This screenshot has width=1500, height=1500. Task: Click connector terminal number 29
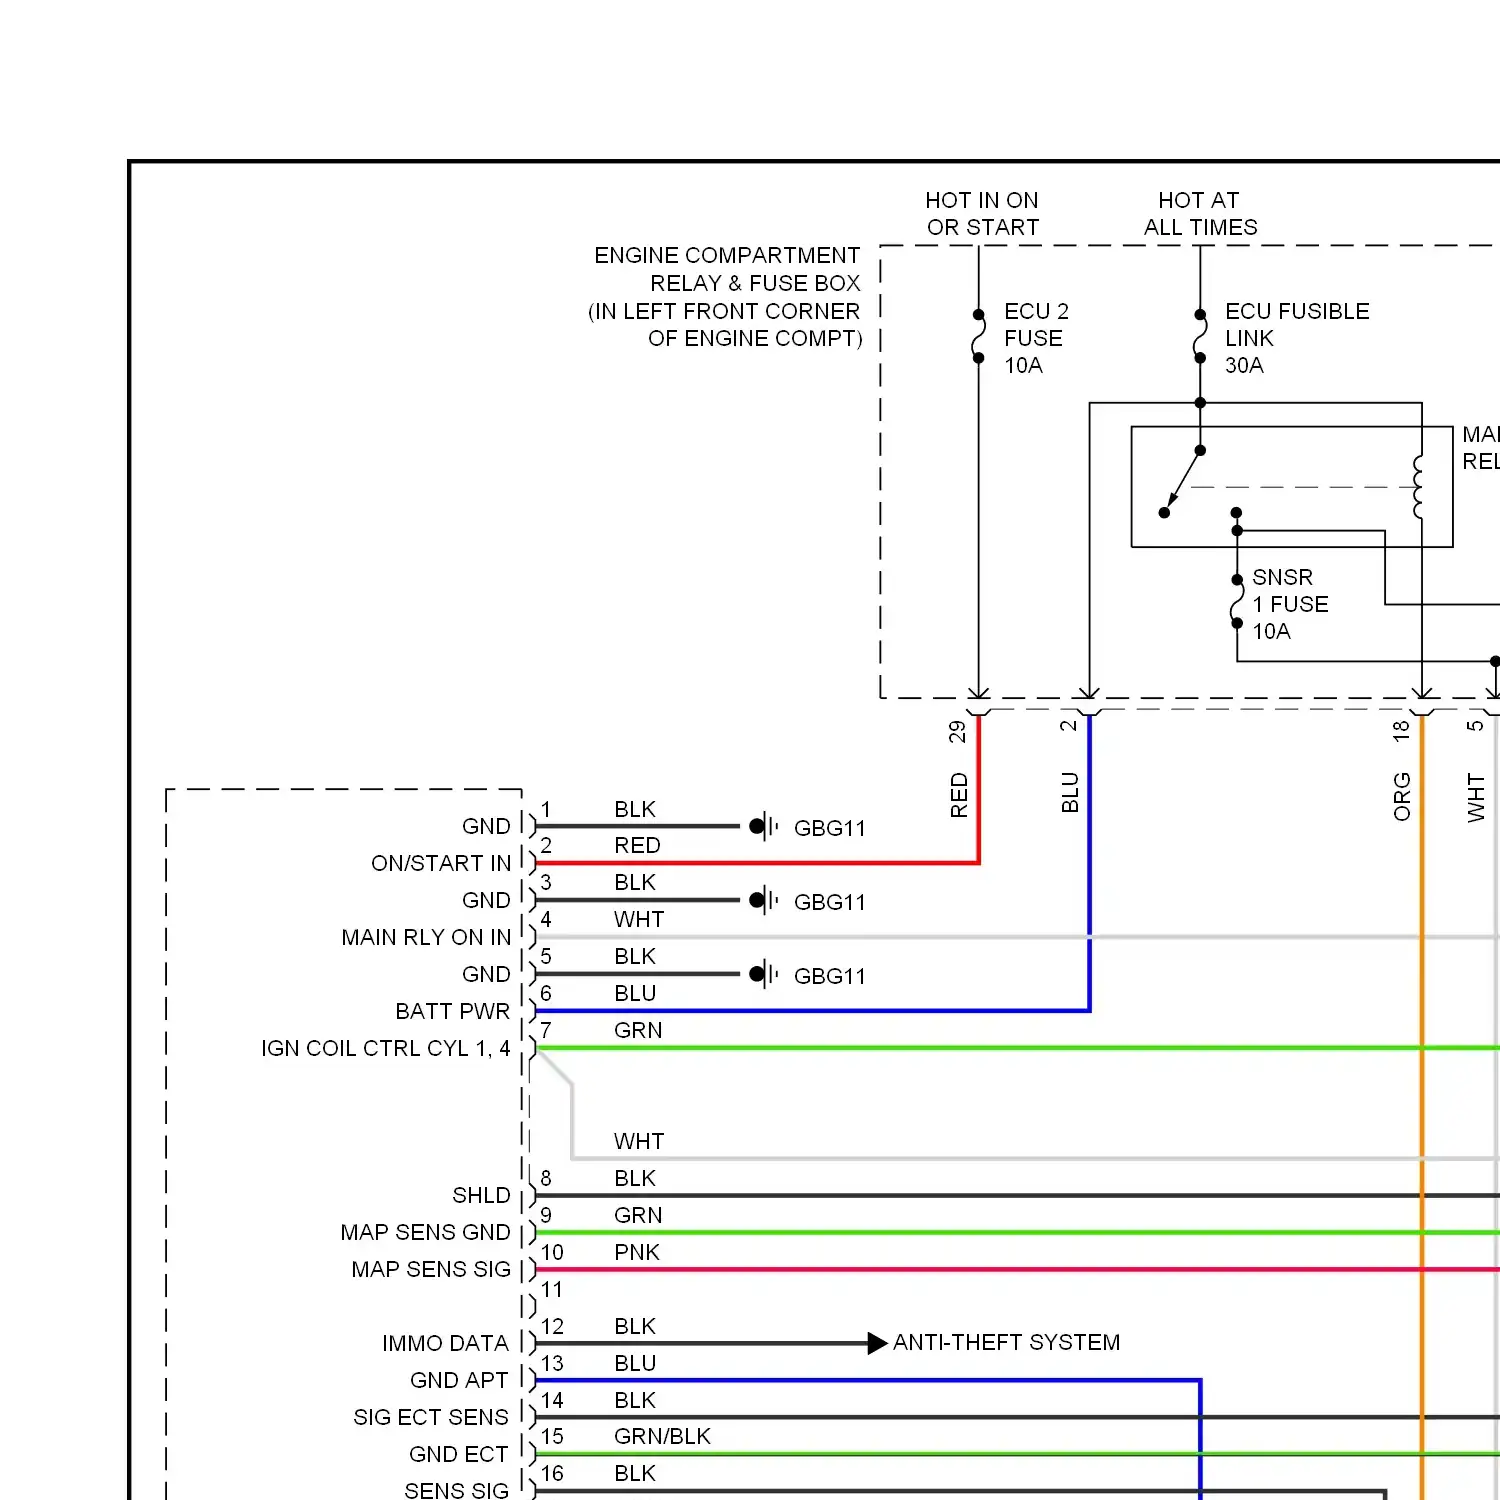(958, 732)
